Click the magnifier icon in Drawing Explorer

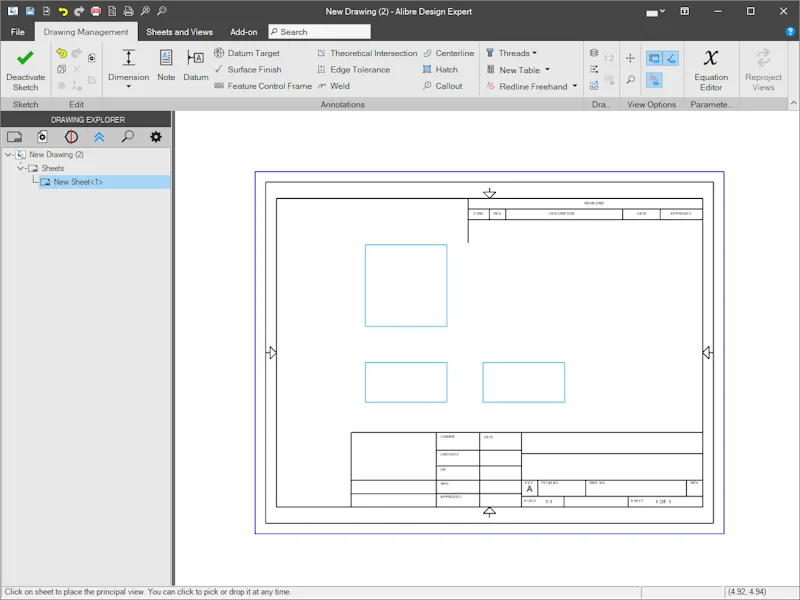128,137
